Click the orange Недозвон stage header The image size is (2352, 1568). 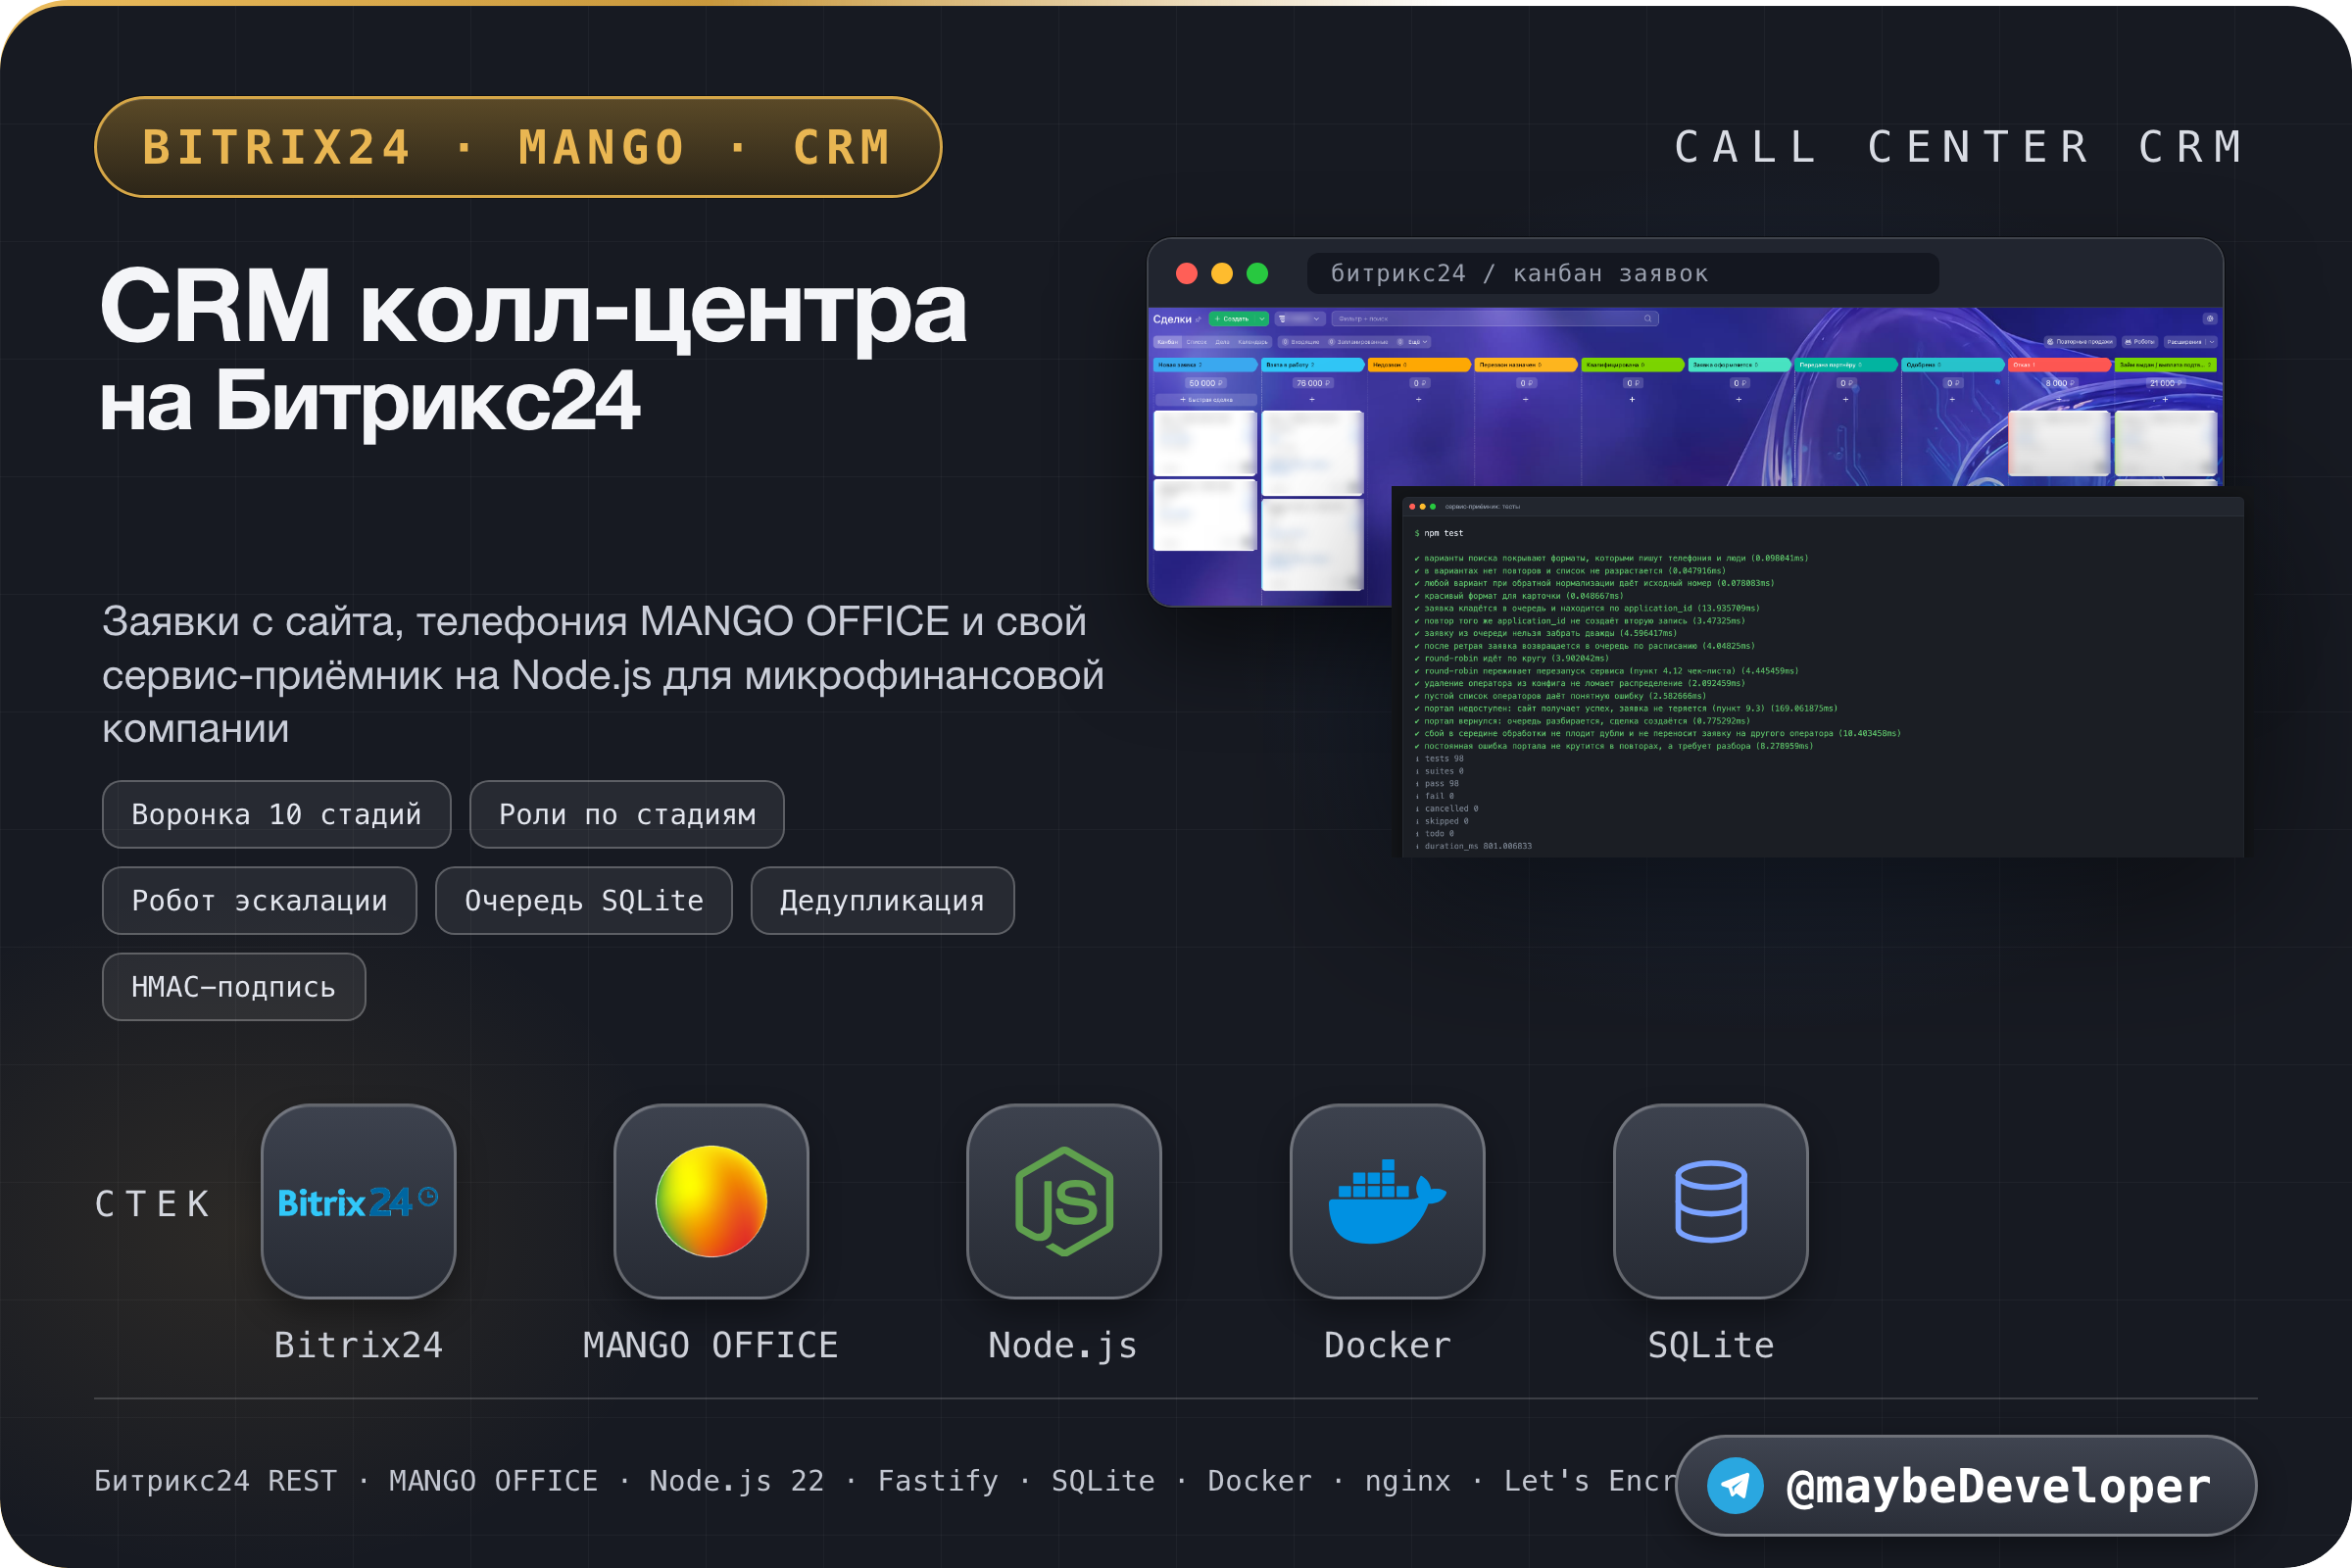pyautogui.click(x=1420, y=365)
